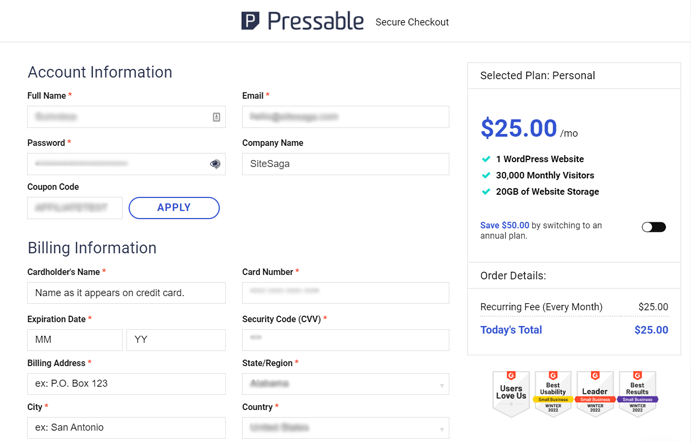The width and height of the screenshot is (691, 442).
Task: Open the State/Region dropdown
Action: pos(346,384)
